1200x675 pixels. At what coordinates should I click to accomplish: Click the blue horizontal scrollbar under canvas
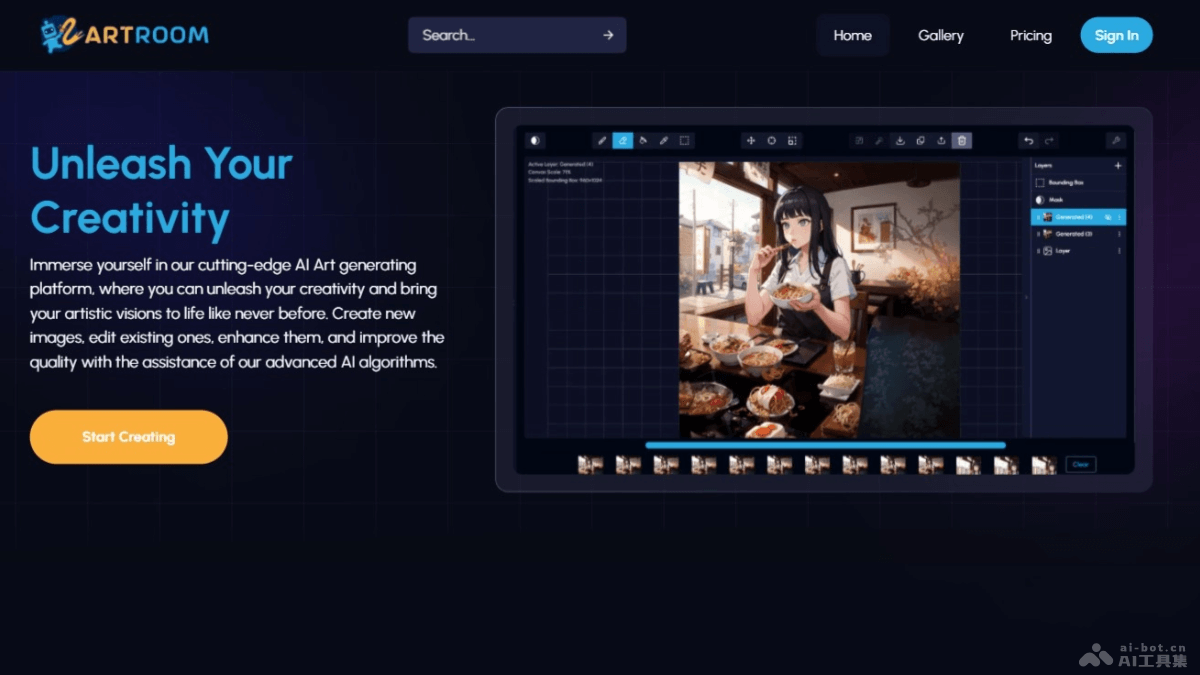[825, 445]
